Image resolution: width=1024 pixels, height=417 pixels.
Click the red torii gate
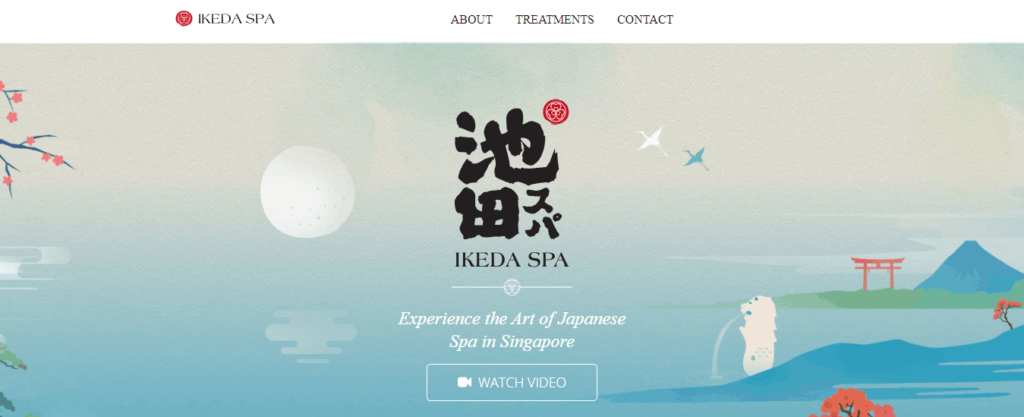877,273
